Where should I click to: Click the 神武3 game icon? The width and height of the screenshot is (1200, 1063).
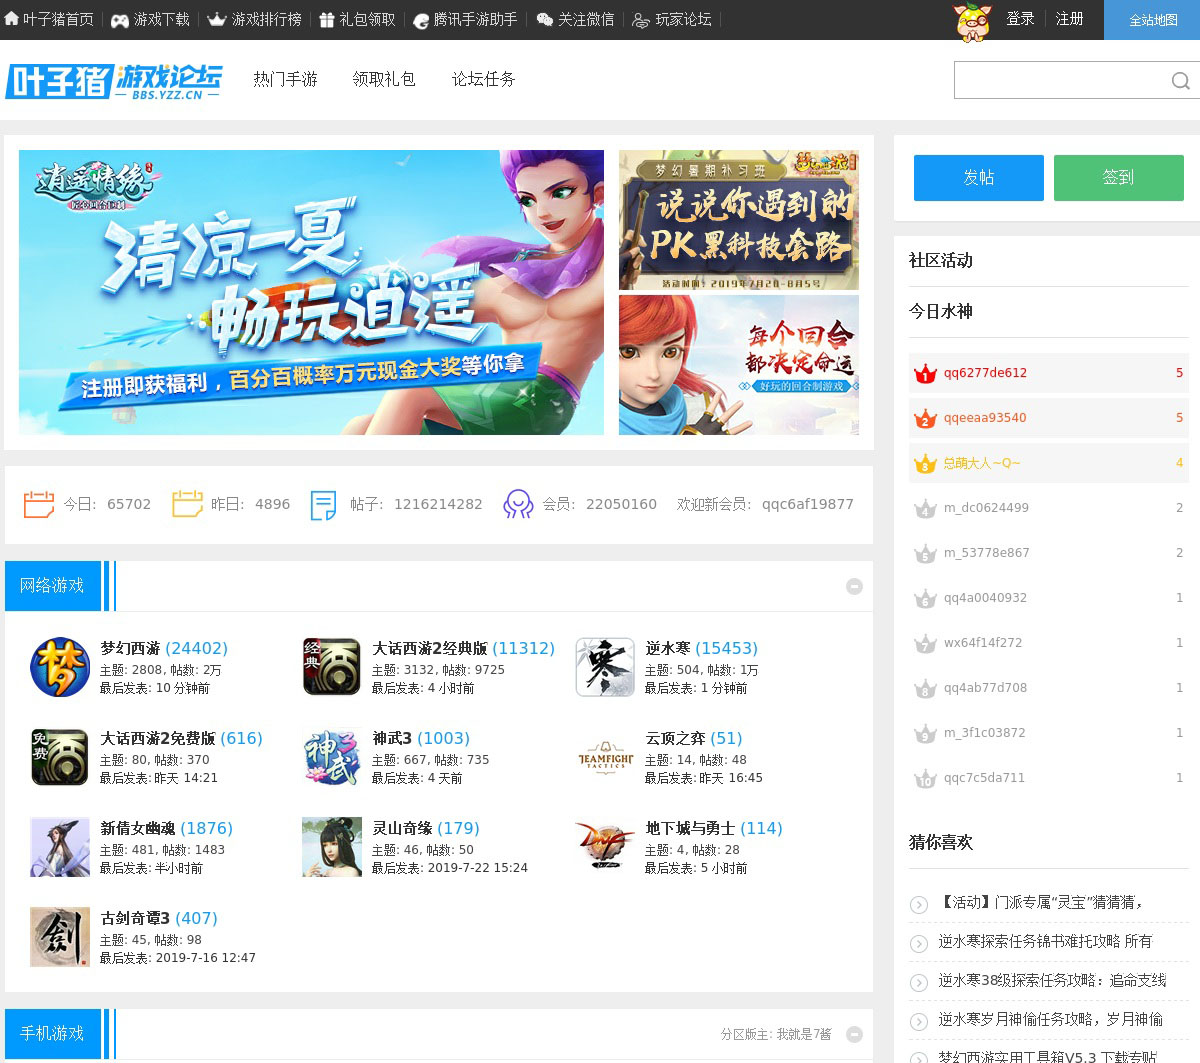coord(332,757)
